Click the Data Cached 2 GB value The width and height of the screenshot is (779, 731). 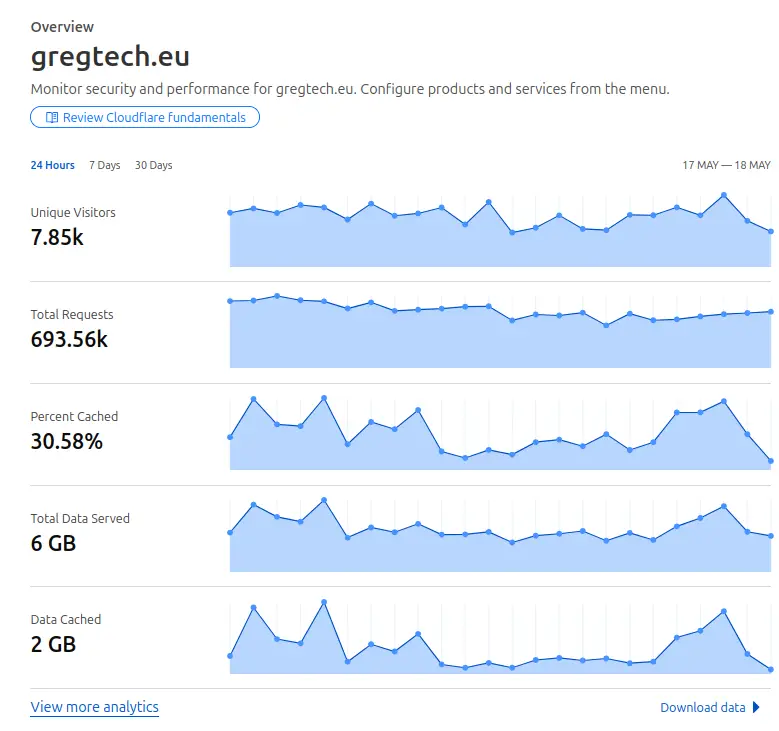53,645
